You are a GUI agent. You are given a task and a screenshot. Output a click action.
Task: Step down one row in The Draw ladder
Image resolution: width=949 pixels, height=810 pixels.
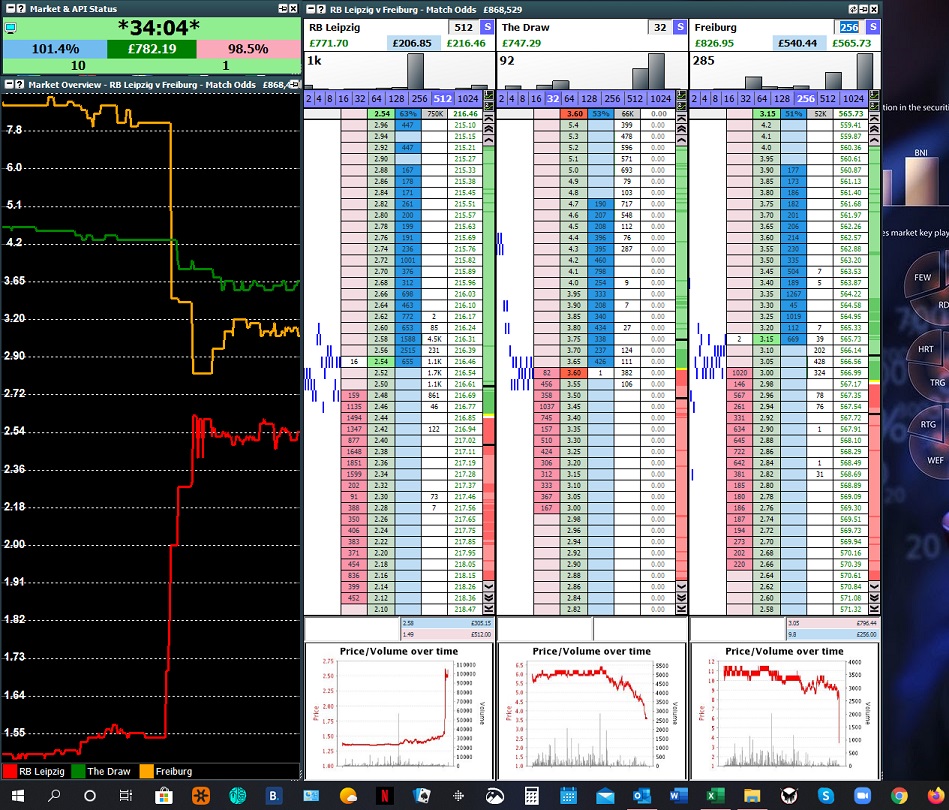pyautogui.click(x=681, y=586)
